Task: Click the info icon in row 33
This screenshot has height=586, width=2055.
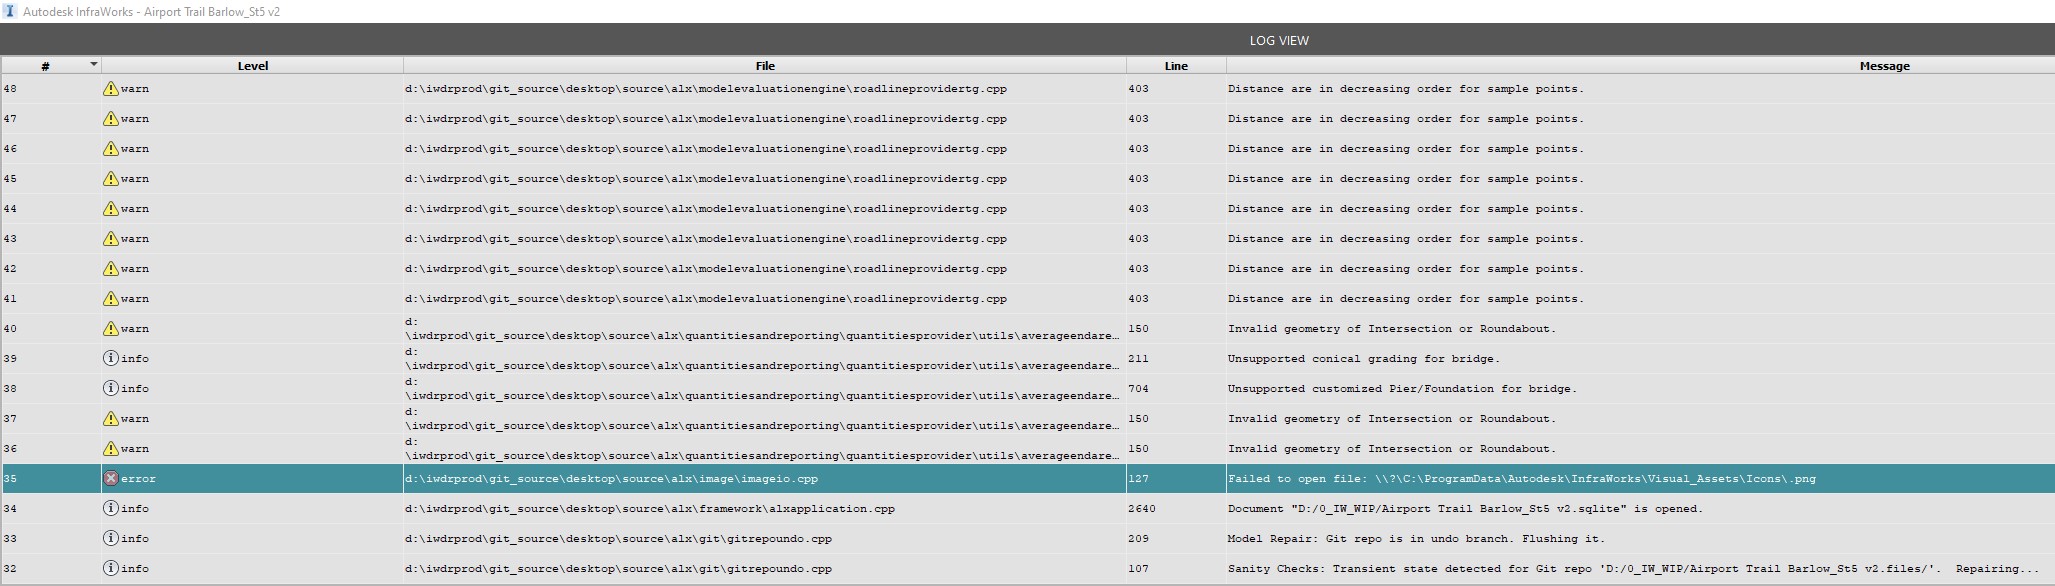Action: pyautogui.click(x=111, y=538)
